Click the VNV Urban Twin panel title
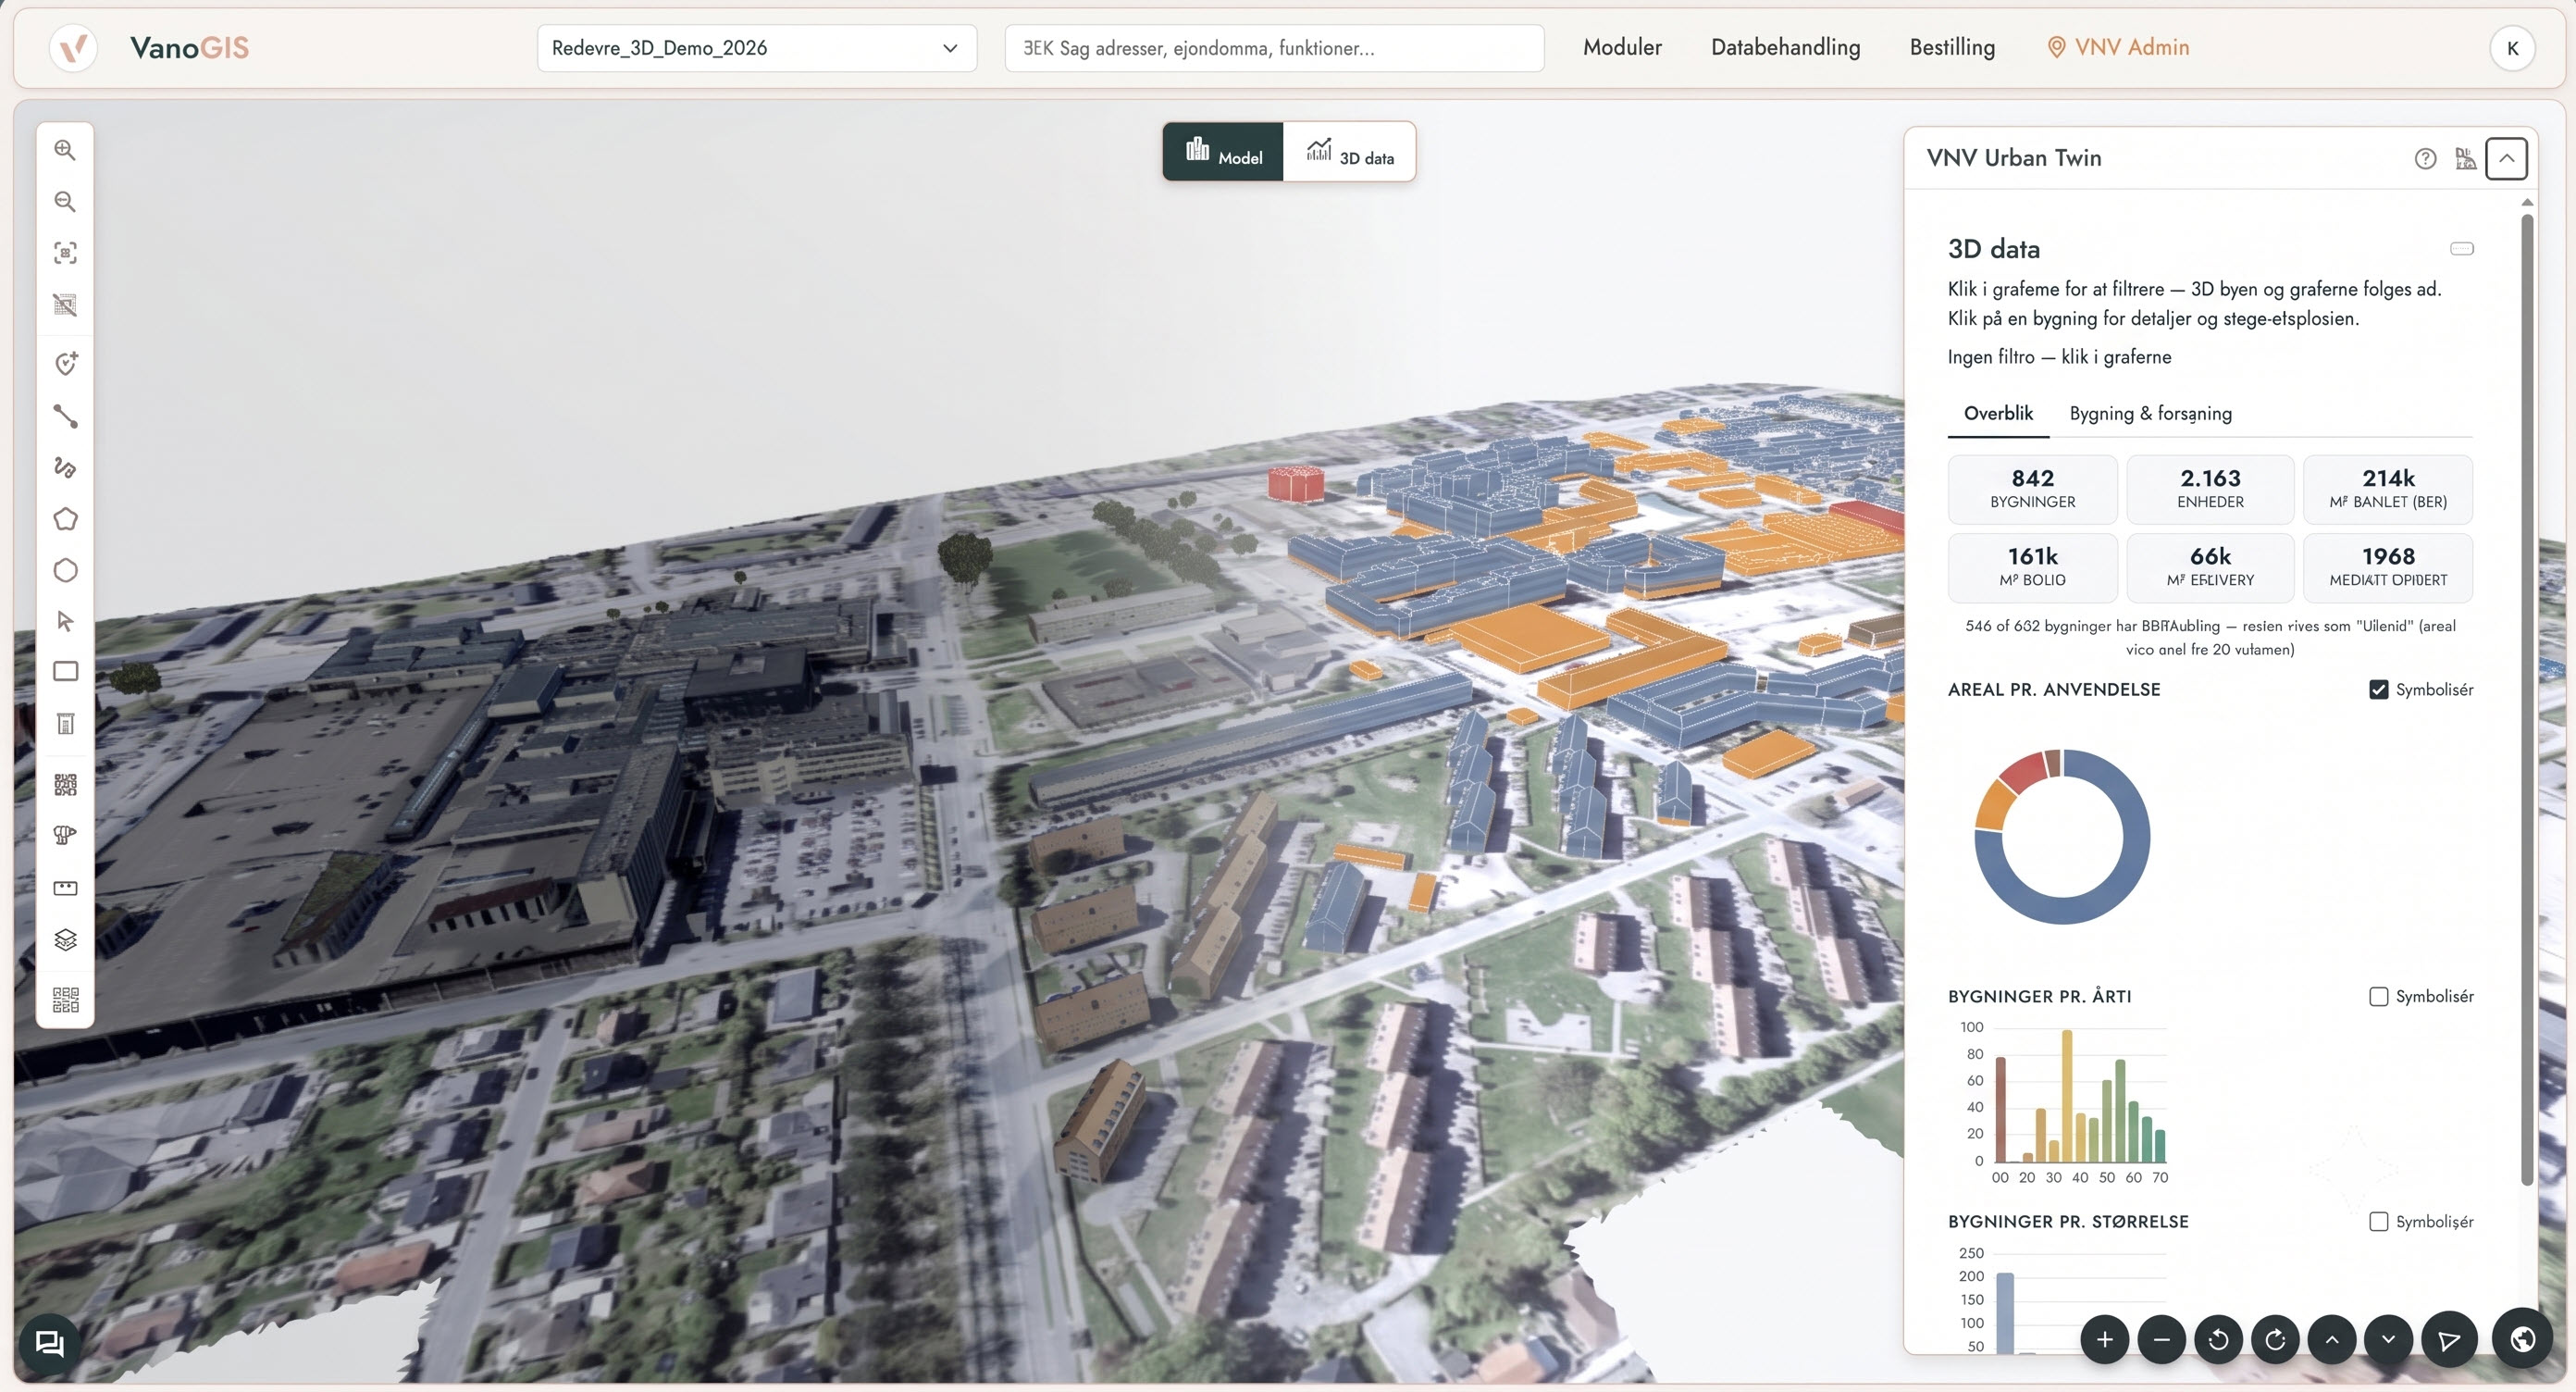Image resolution: width=2576 pixels, height=1392 pixels. click(2014, 158)
